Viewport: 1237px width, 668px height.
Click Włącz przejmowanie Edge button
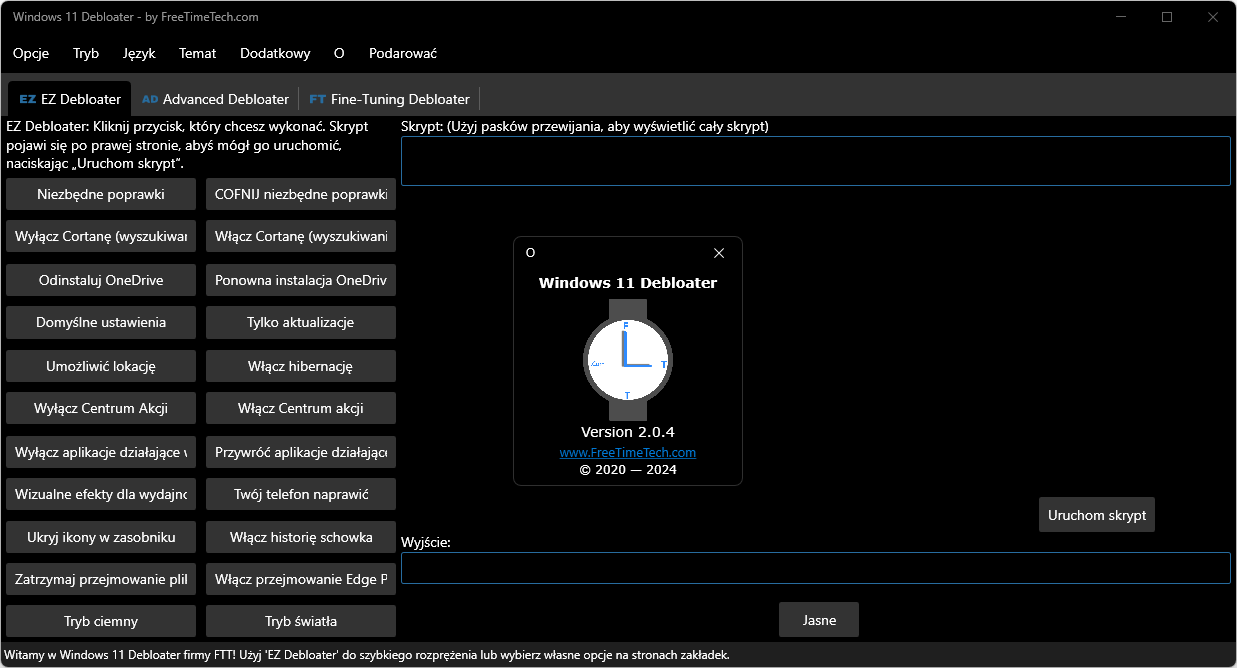301,579
